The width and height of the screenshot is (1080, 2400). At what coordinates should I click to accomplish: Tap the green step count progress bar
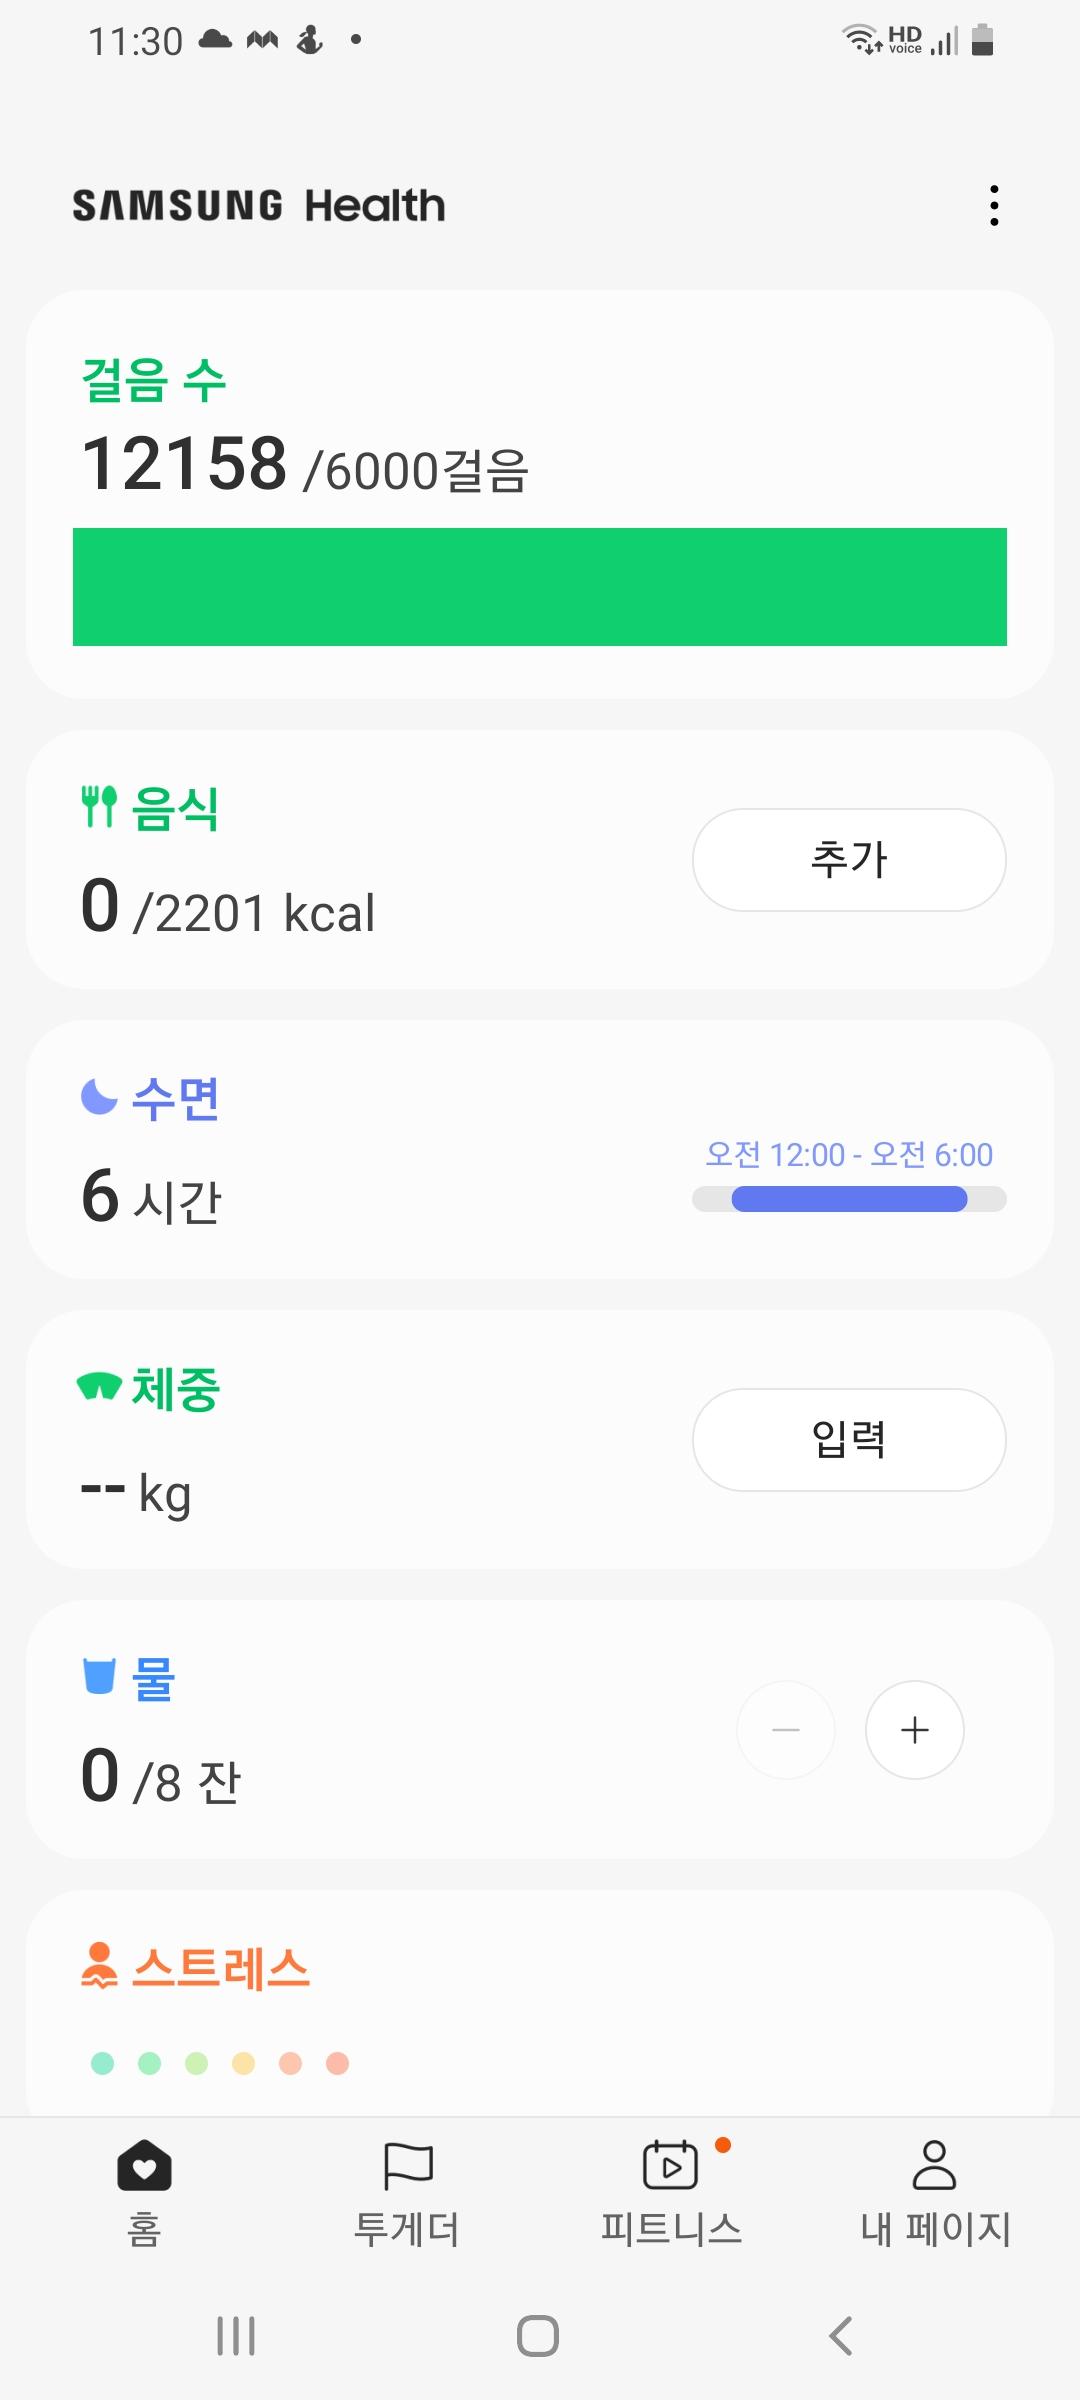[x=540, y=587]
